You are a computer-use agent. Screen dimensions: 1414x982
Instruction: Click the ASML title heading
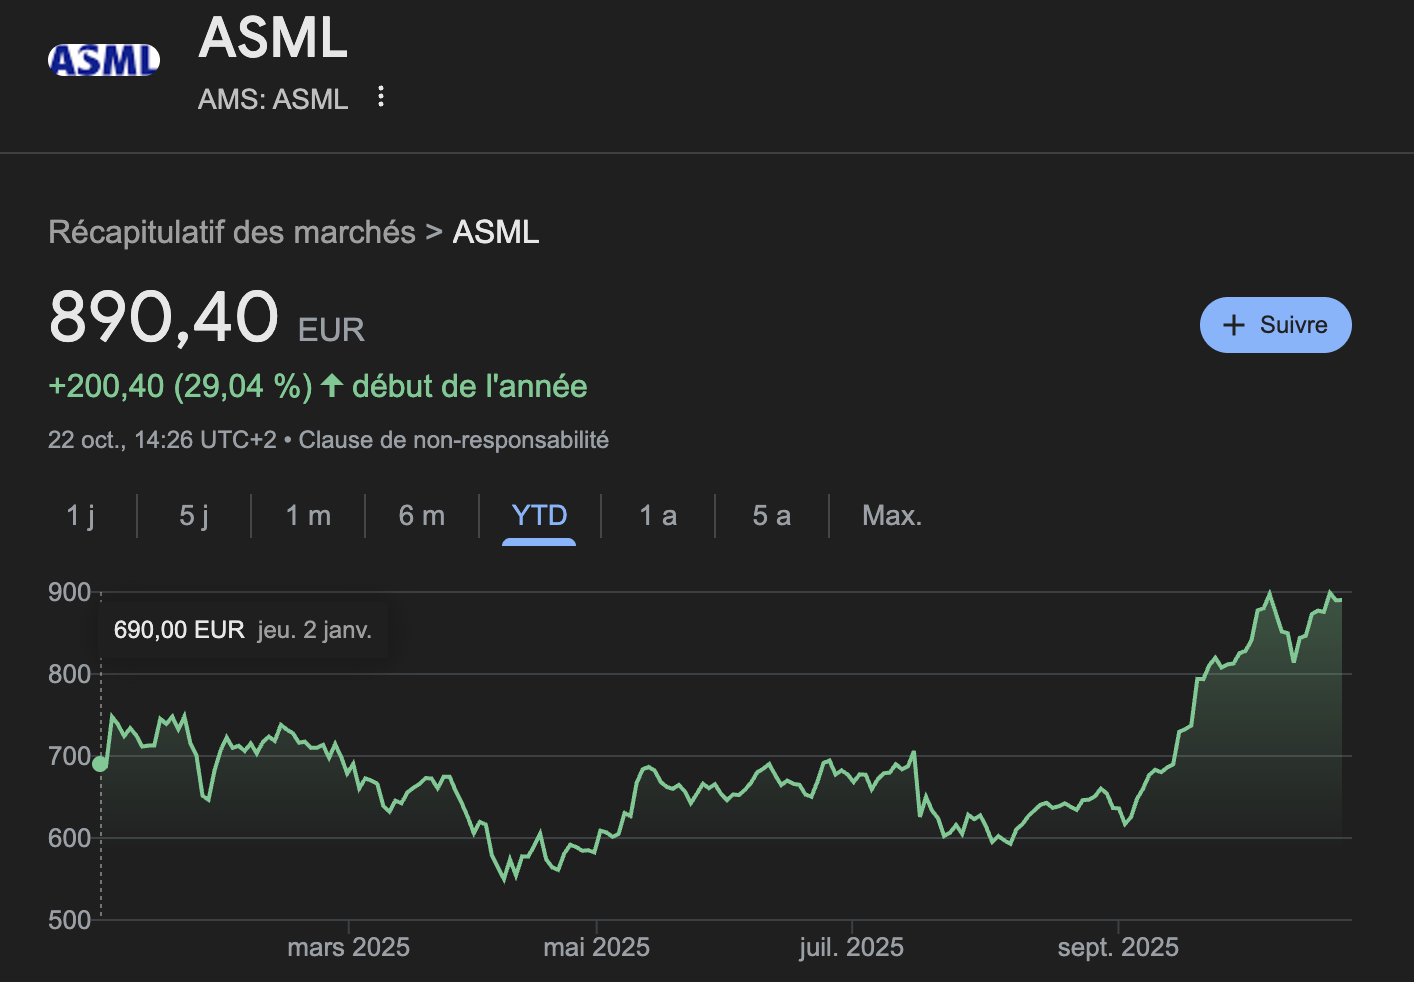(x=273, y=38)
